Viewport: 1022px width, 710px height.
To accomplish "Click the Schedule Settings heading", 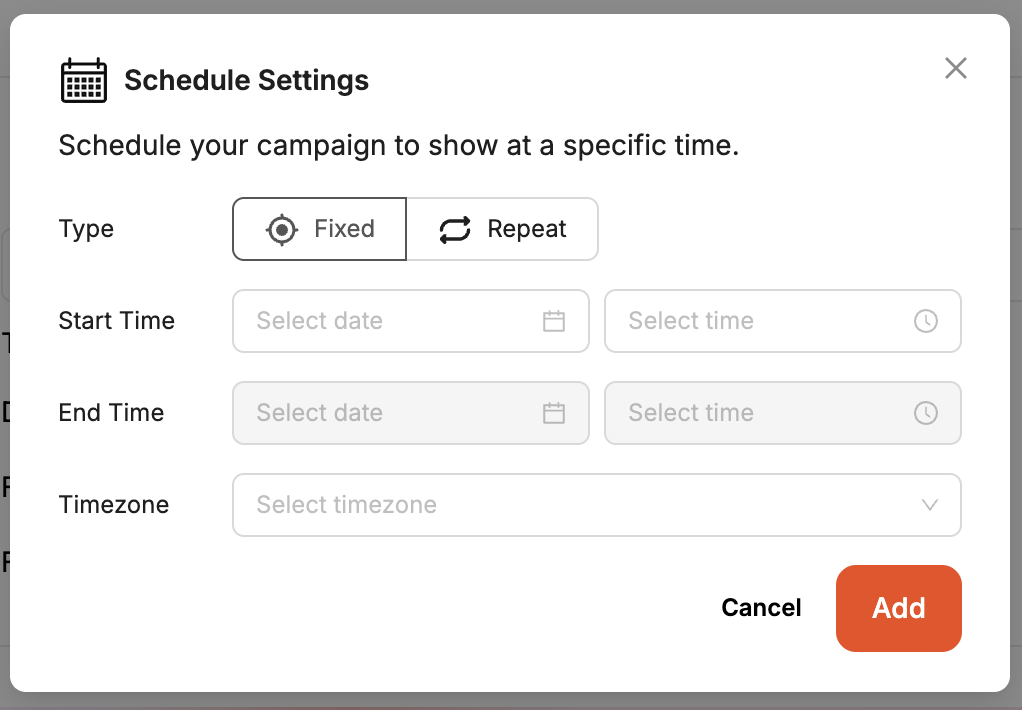I will click(x=246, y=80).
